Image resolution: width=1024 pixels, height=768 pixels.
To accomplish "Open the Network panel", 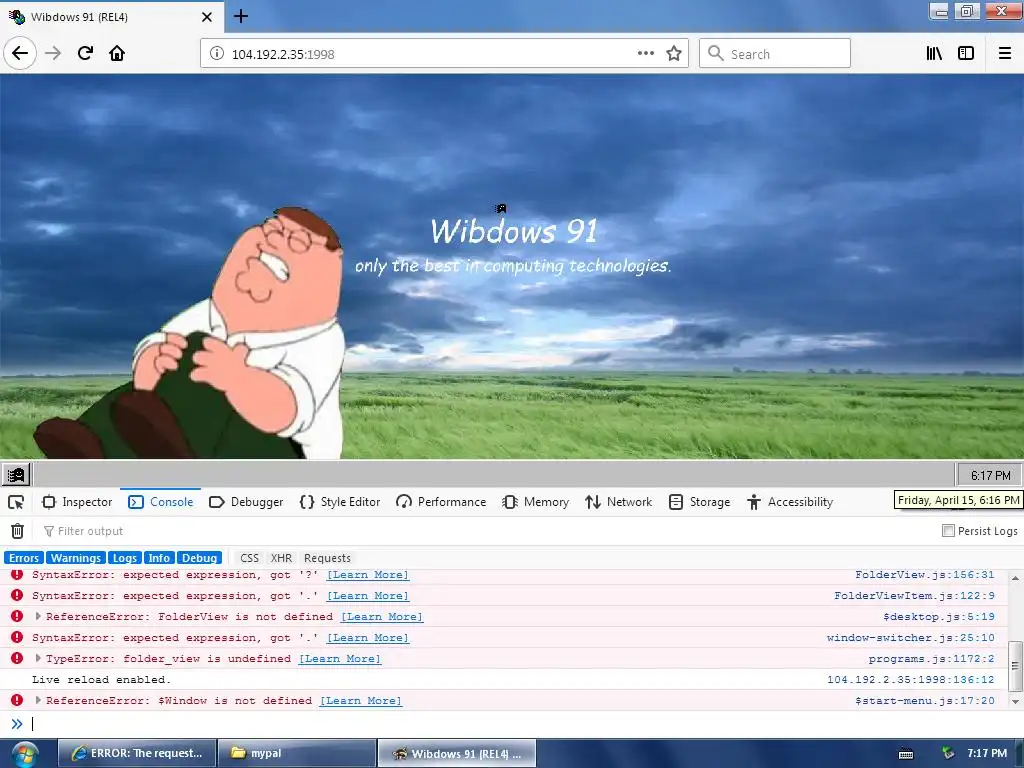I will point(618,502).
